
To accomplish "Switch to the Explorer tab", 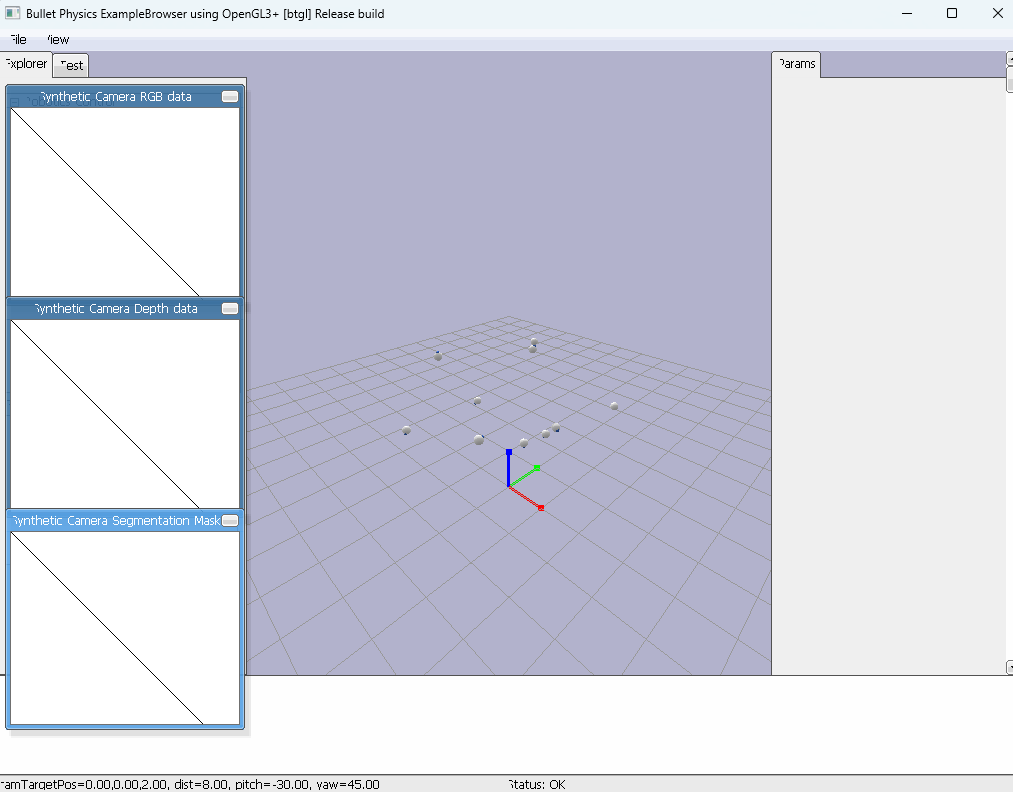I will tap(26, 64).
